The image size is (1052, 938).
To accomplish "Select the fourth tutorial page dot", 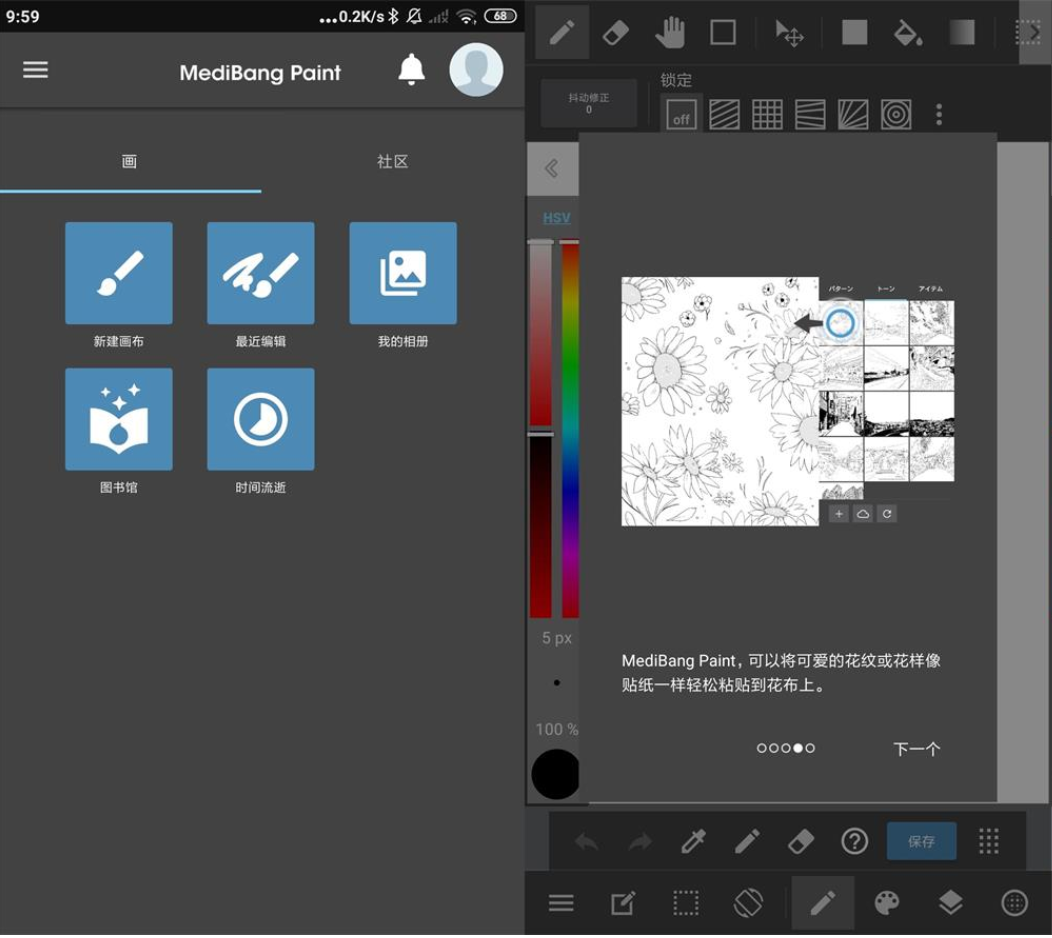I will [x=798, y=748].
